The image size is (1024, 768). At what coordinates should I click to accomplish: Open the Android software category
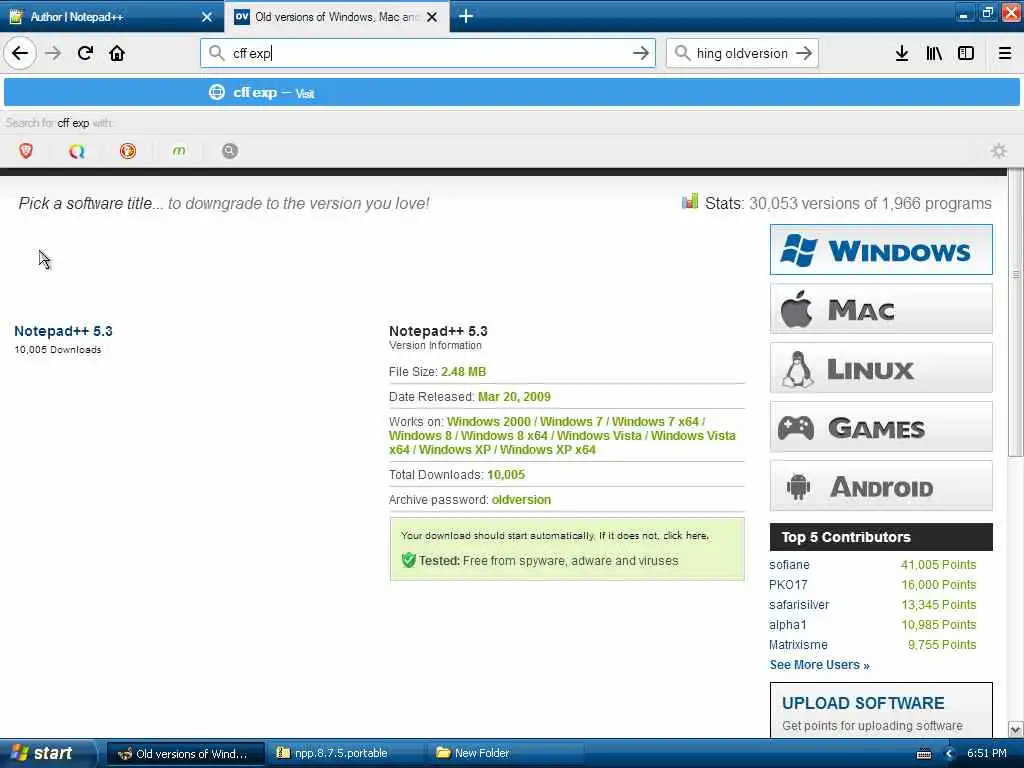coord(881,485)
